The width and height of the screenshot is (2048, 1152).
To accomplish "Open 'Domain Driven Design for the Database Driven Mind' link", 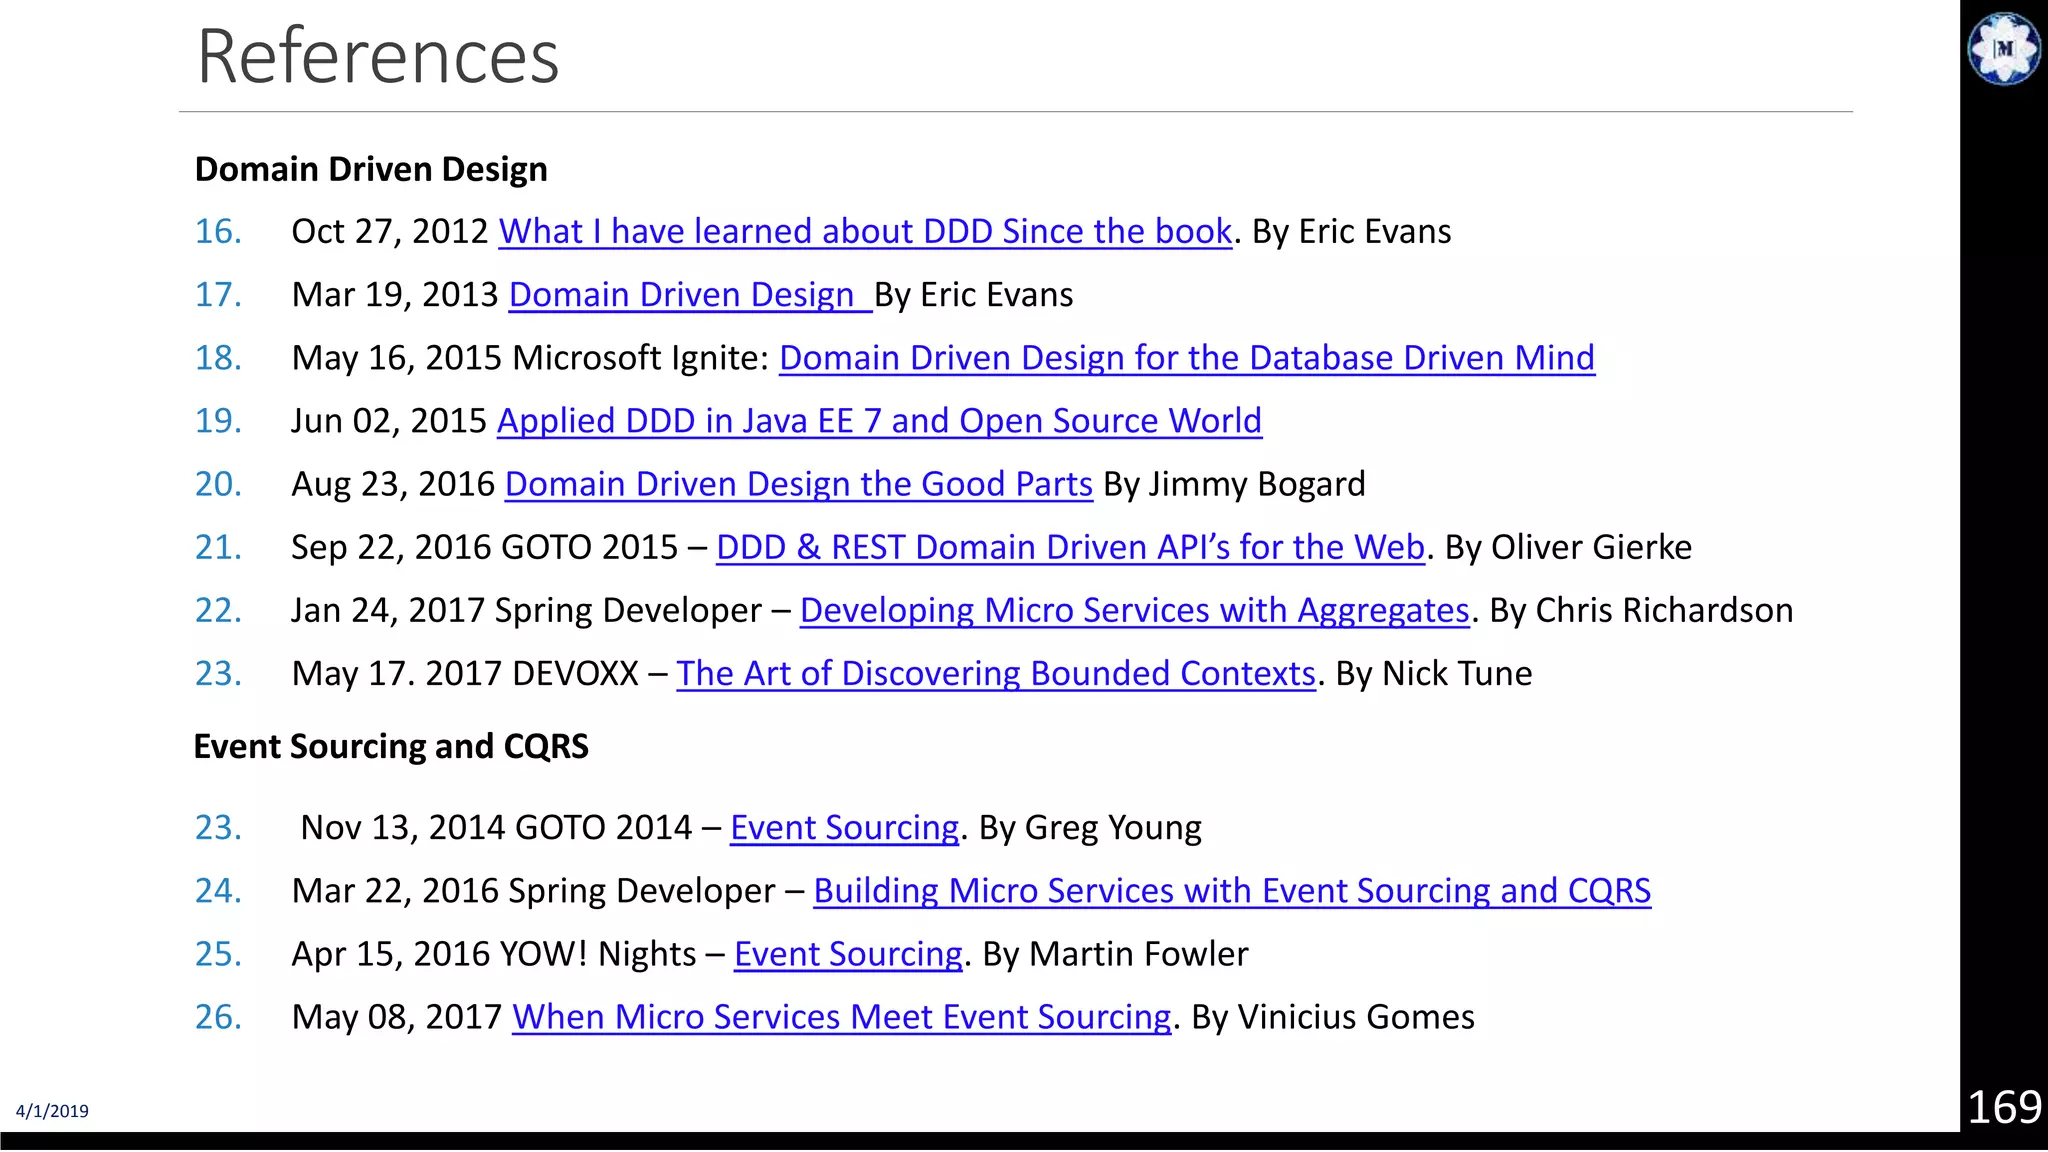I will (1187, 358).
